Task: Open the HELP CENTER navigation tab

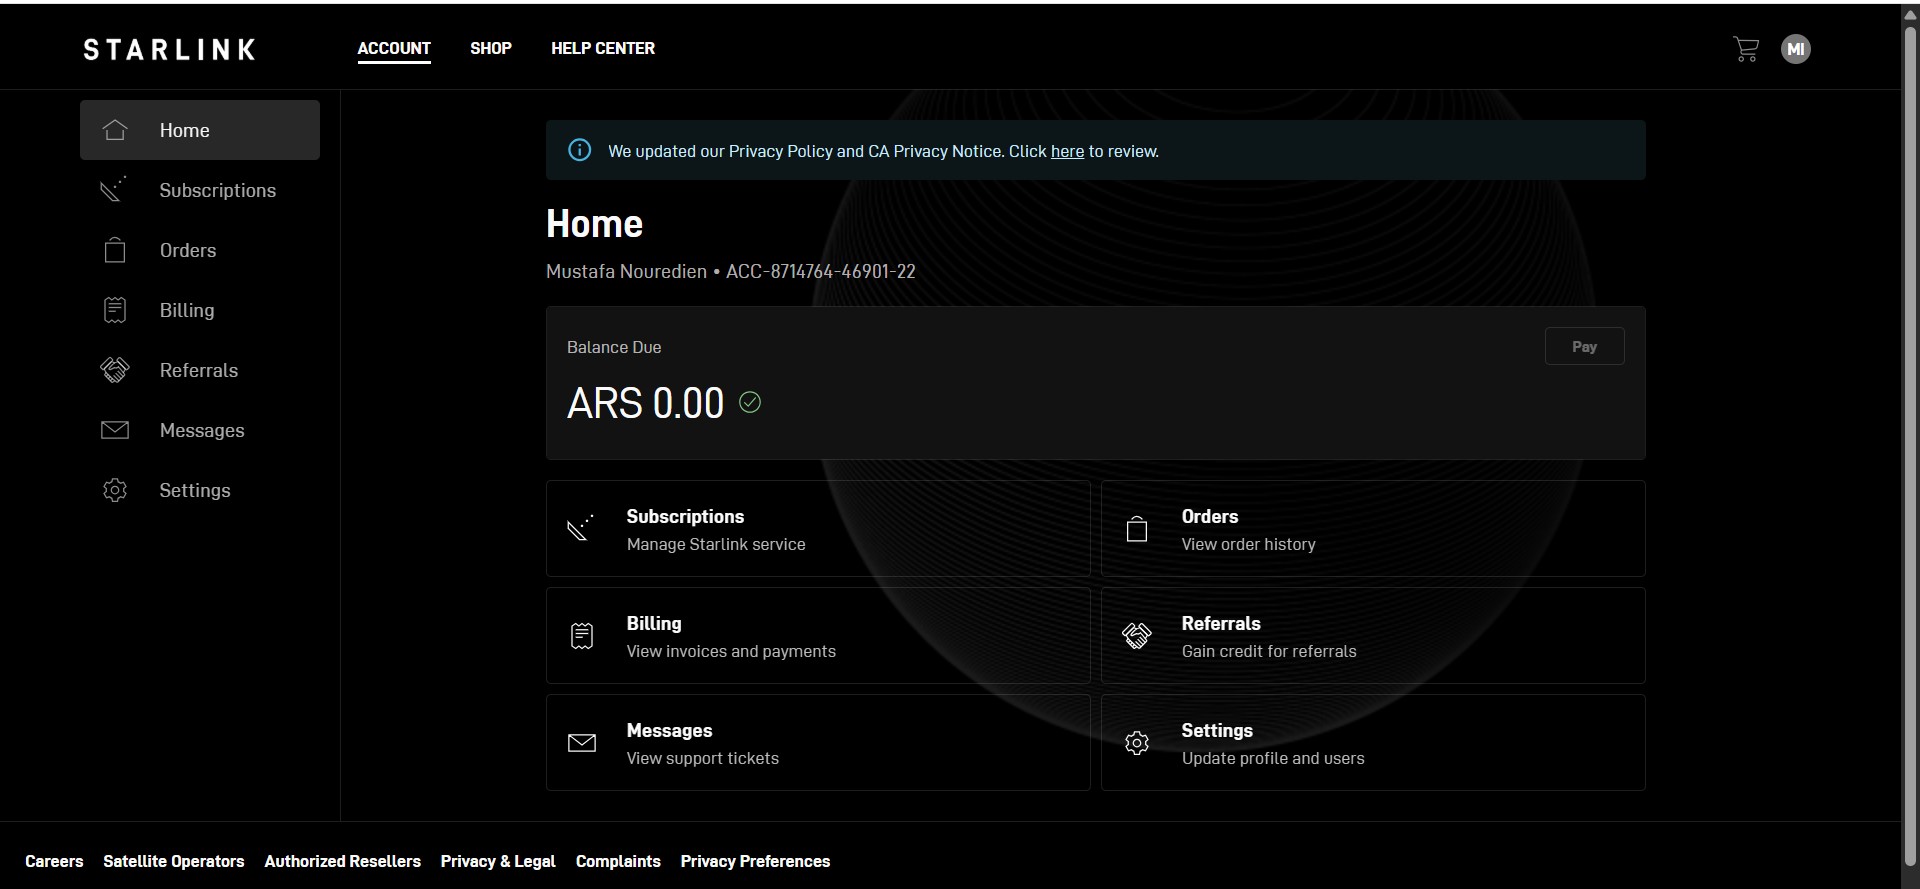Action: point(603,48)
